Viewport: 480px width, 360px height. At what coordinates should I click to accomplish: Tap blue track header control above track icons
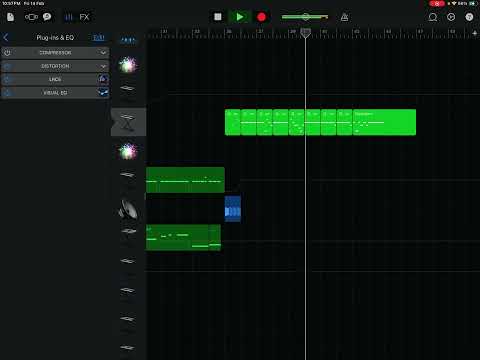click(x=128, y=40)
